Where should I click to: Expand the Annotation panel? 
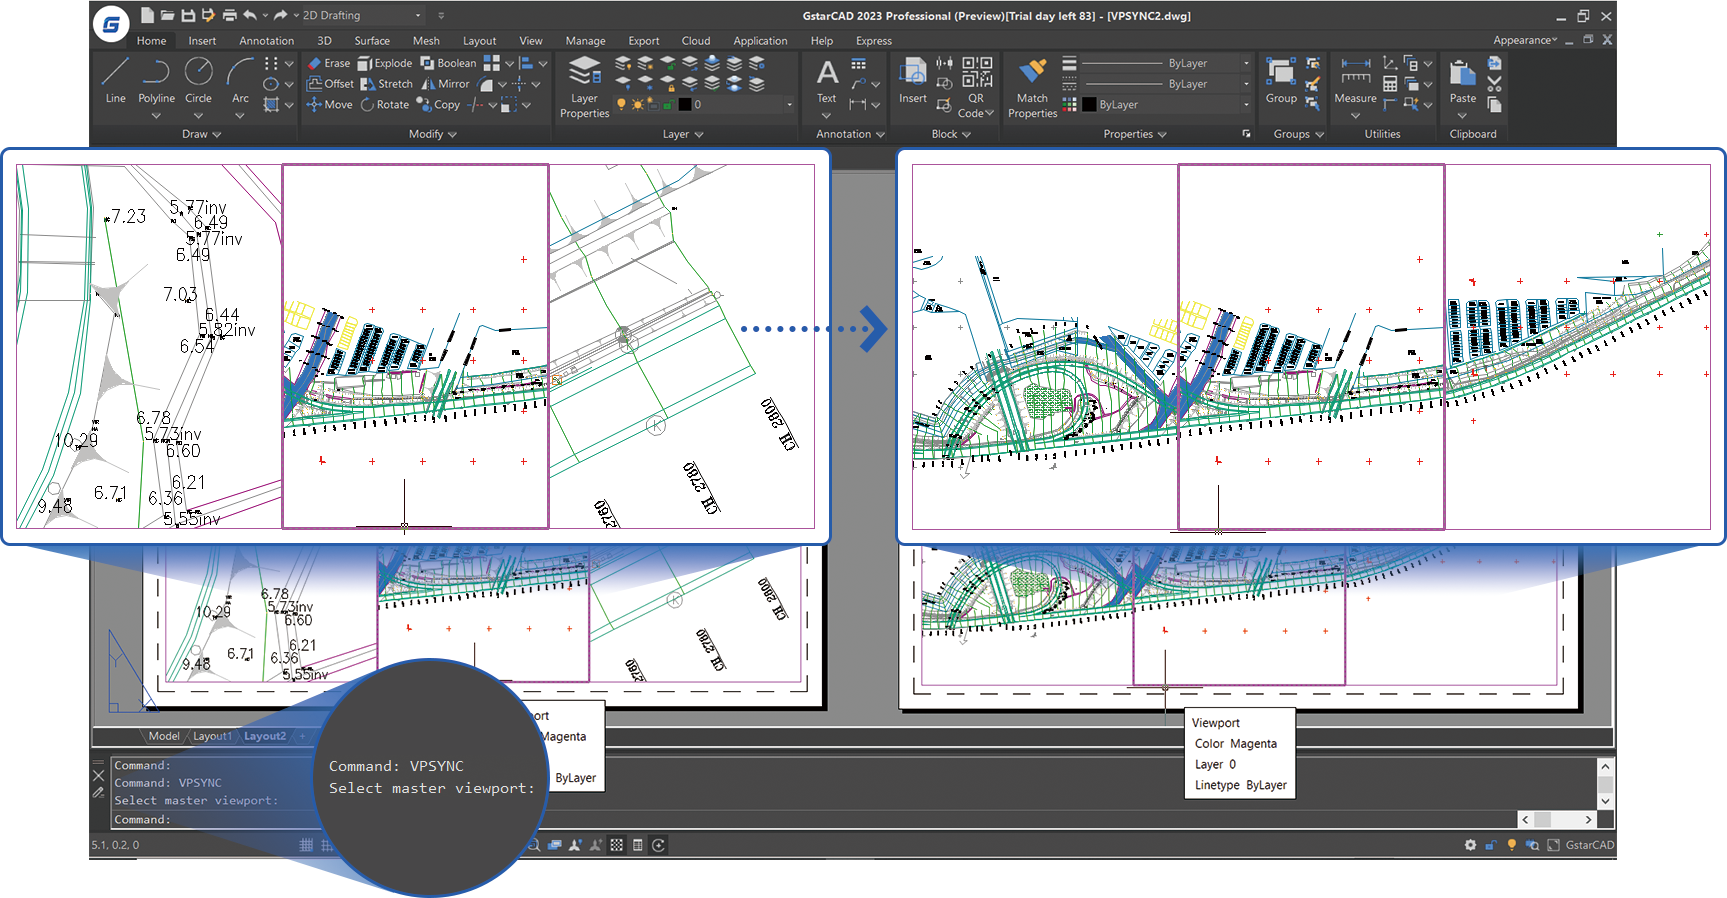point(850,134)
